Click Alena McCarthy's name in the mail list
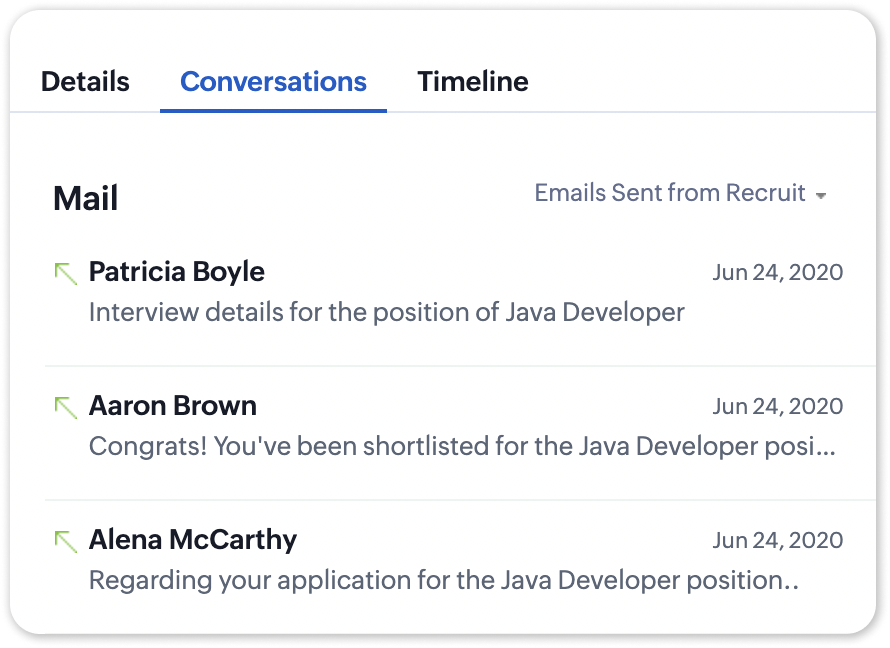 193,540
